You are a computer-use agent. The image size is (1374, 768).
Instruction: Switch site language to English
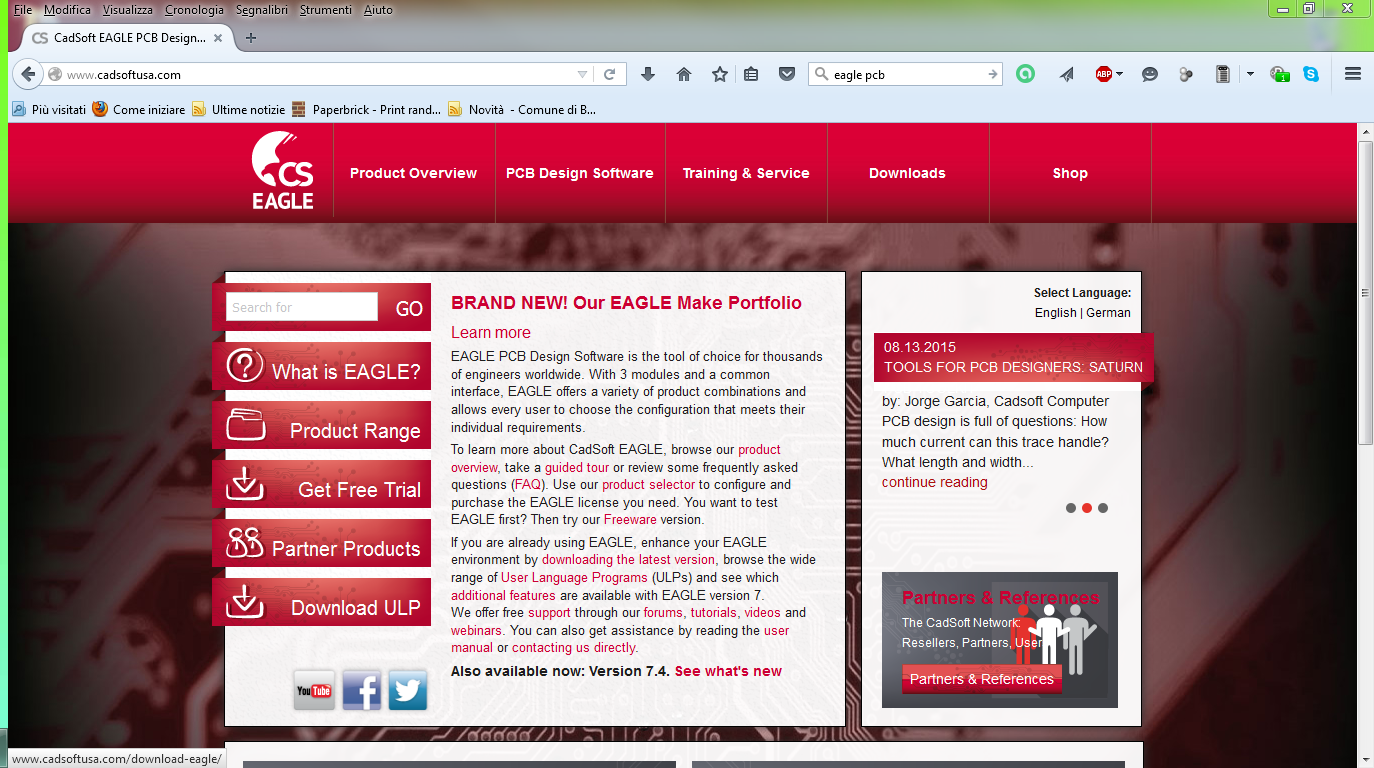pyautogui.click(x=1056, y=313)
